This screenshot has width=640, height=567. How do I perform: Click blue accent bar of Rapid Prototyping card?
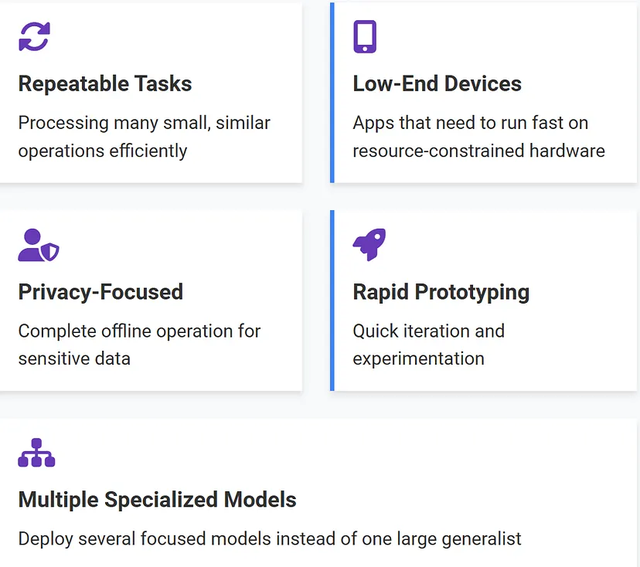[332, 300]
